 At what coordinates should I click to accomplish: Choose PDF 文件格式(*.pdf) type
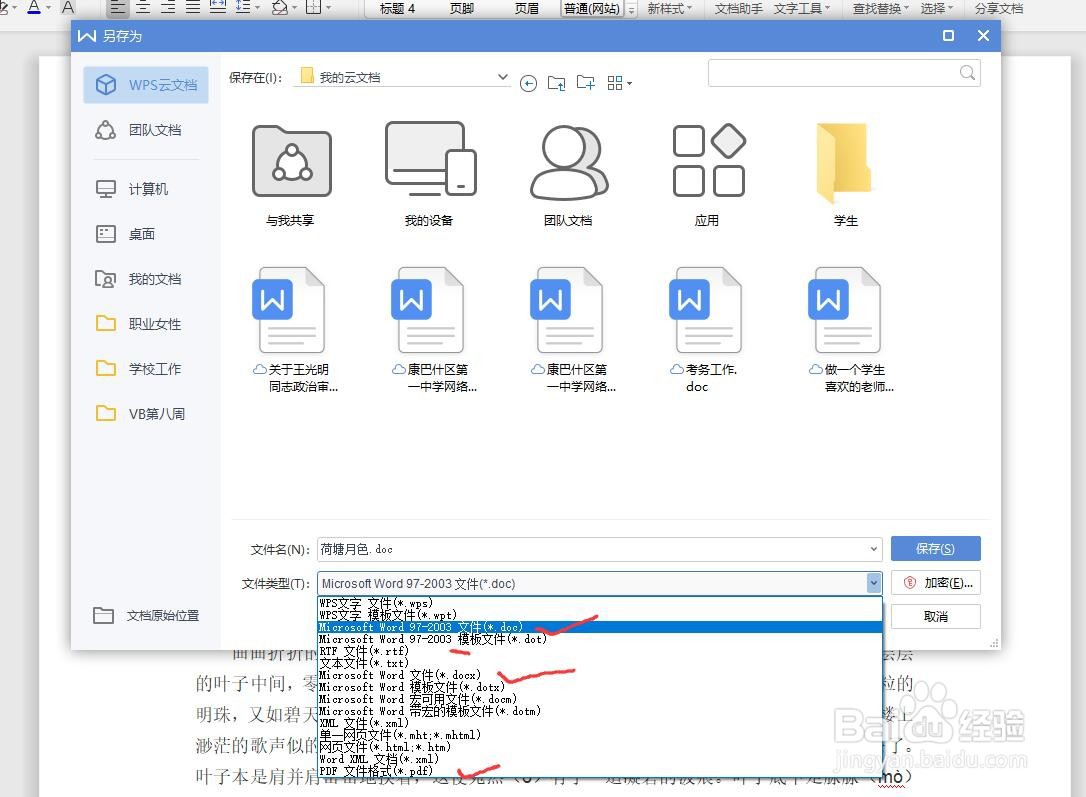click(600, 771)
